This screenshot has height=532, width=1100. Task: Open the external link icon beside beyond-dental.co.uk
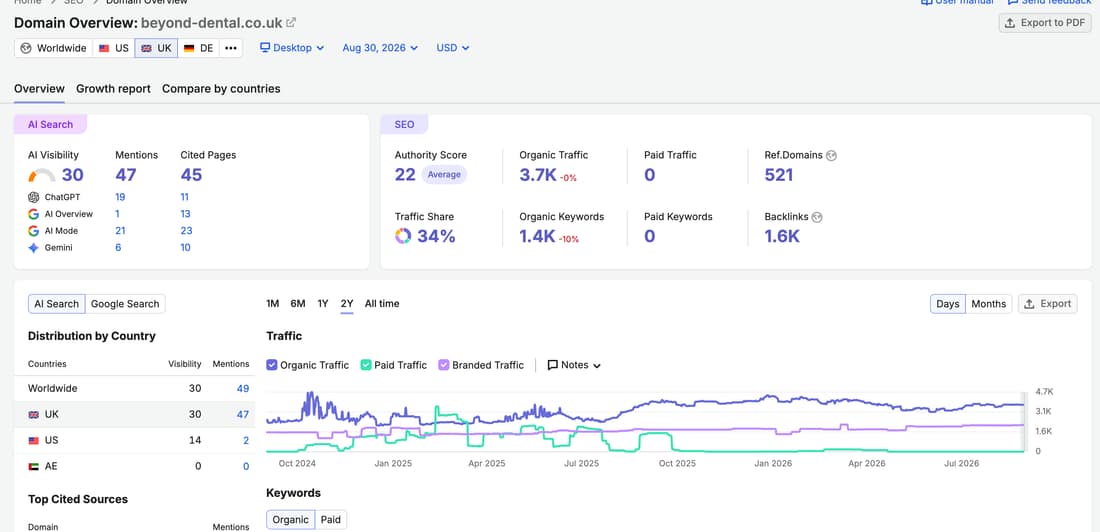[x=291, y=22]
